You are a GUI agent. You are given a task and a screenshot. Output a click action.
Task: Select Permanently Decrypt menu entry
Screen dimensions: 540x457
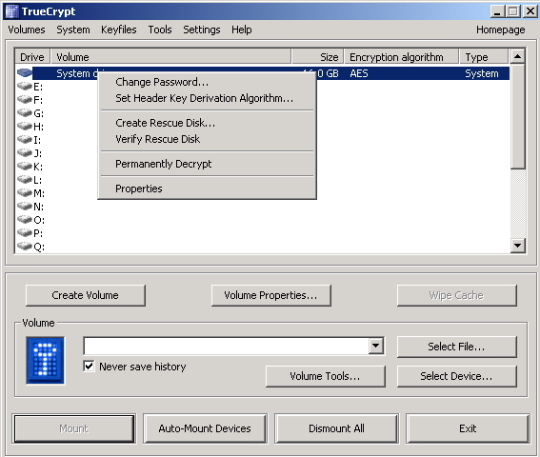[163, 164]
